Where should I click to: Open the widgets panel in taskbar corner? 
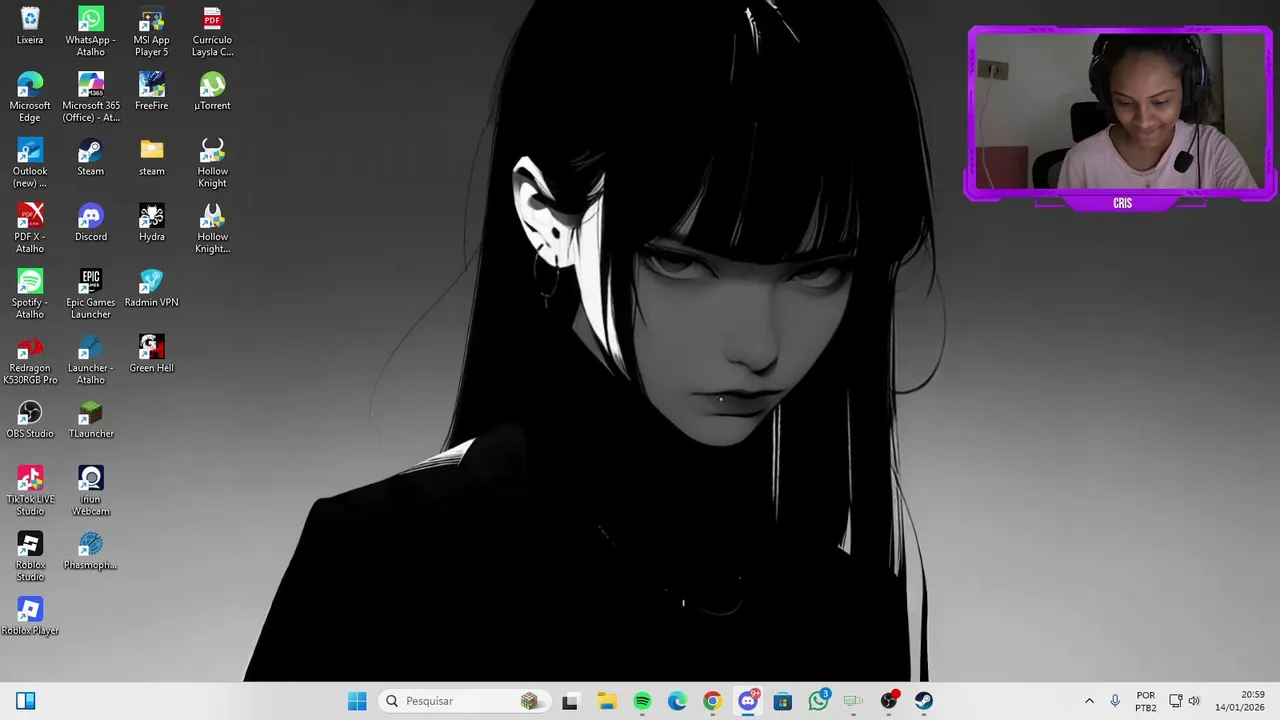[x=26, y=701]
